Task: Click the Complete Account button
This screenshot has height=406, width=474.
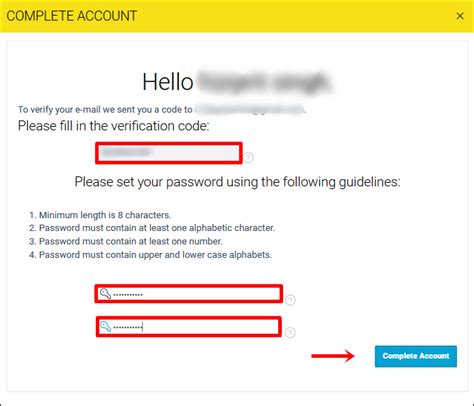Action: (416, 356)
